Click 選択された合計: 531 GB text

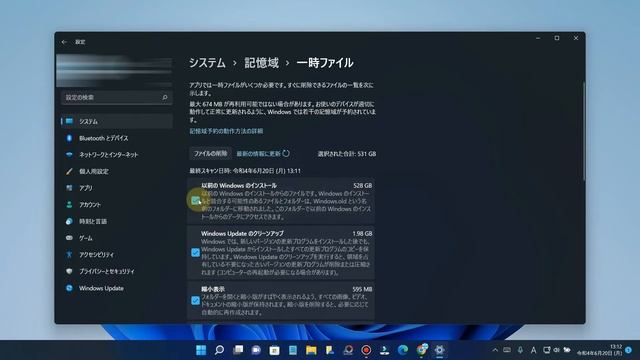[x=347, y=154]
